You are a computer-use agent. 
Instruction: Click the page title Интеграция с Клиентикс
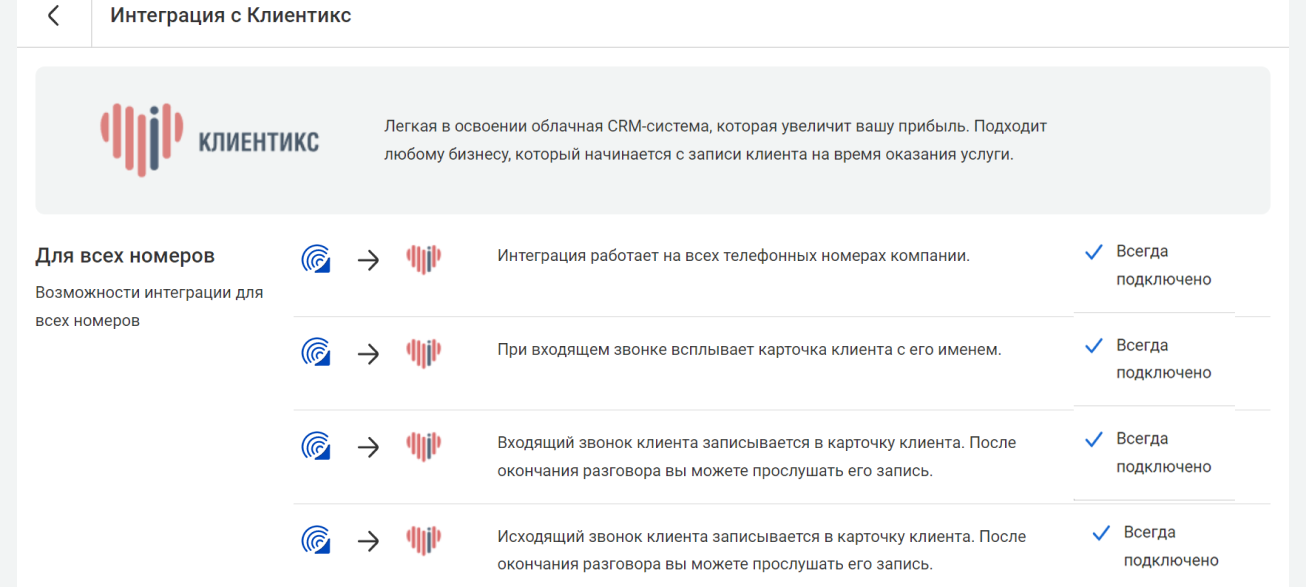[231, 16]
